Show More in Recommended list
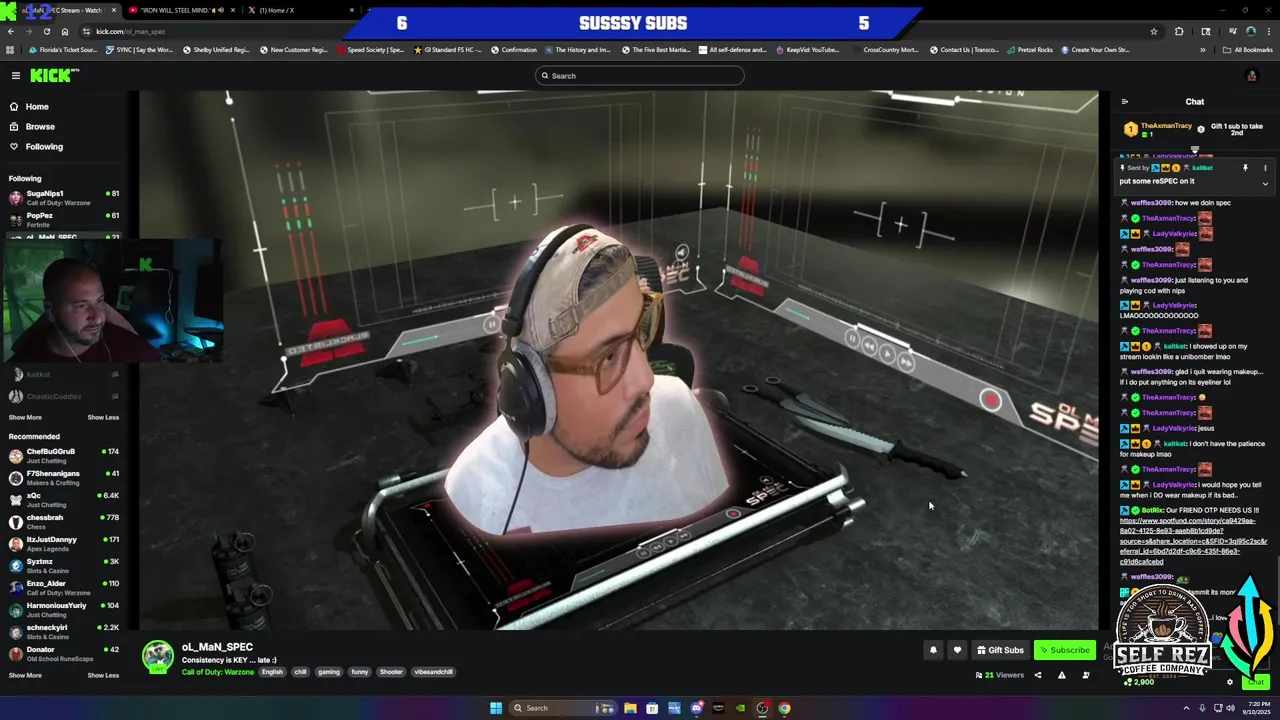 (25, 675)
